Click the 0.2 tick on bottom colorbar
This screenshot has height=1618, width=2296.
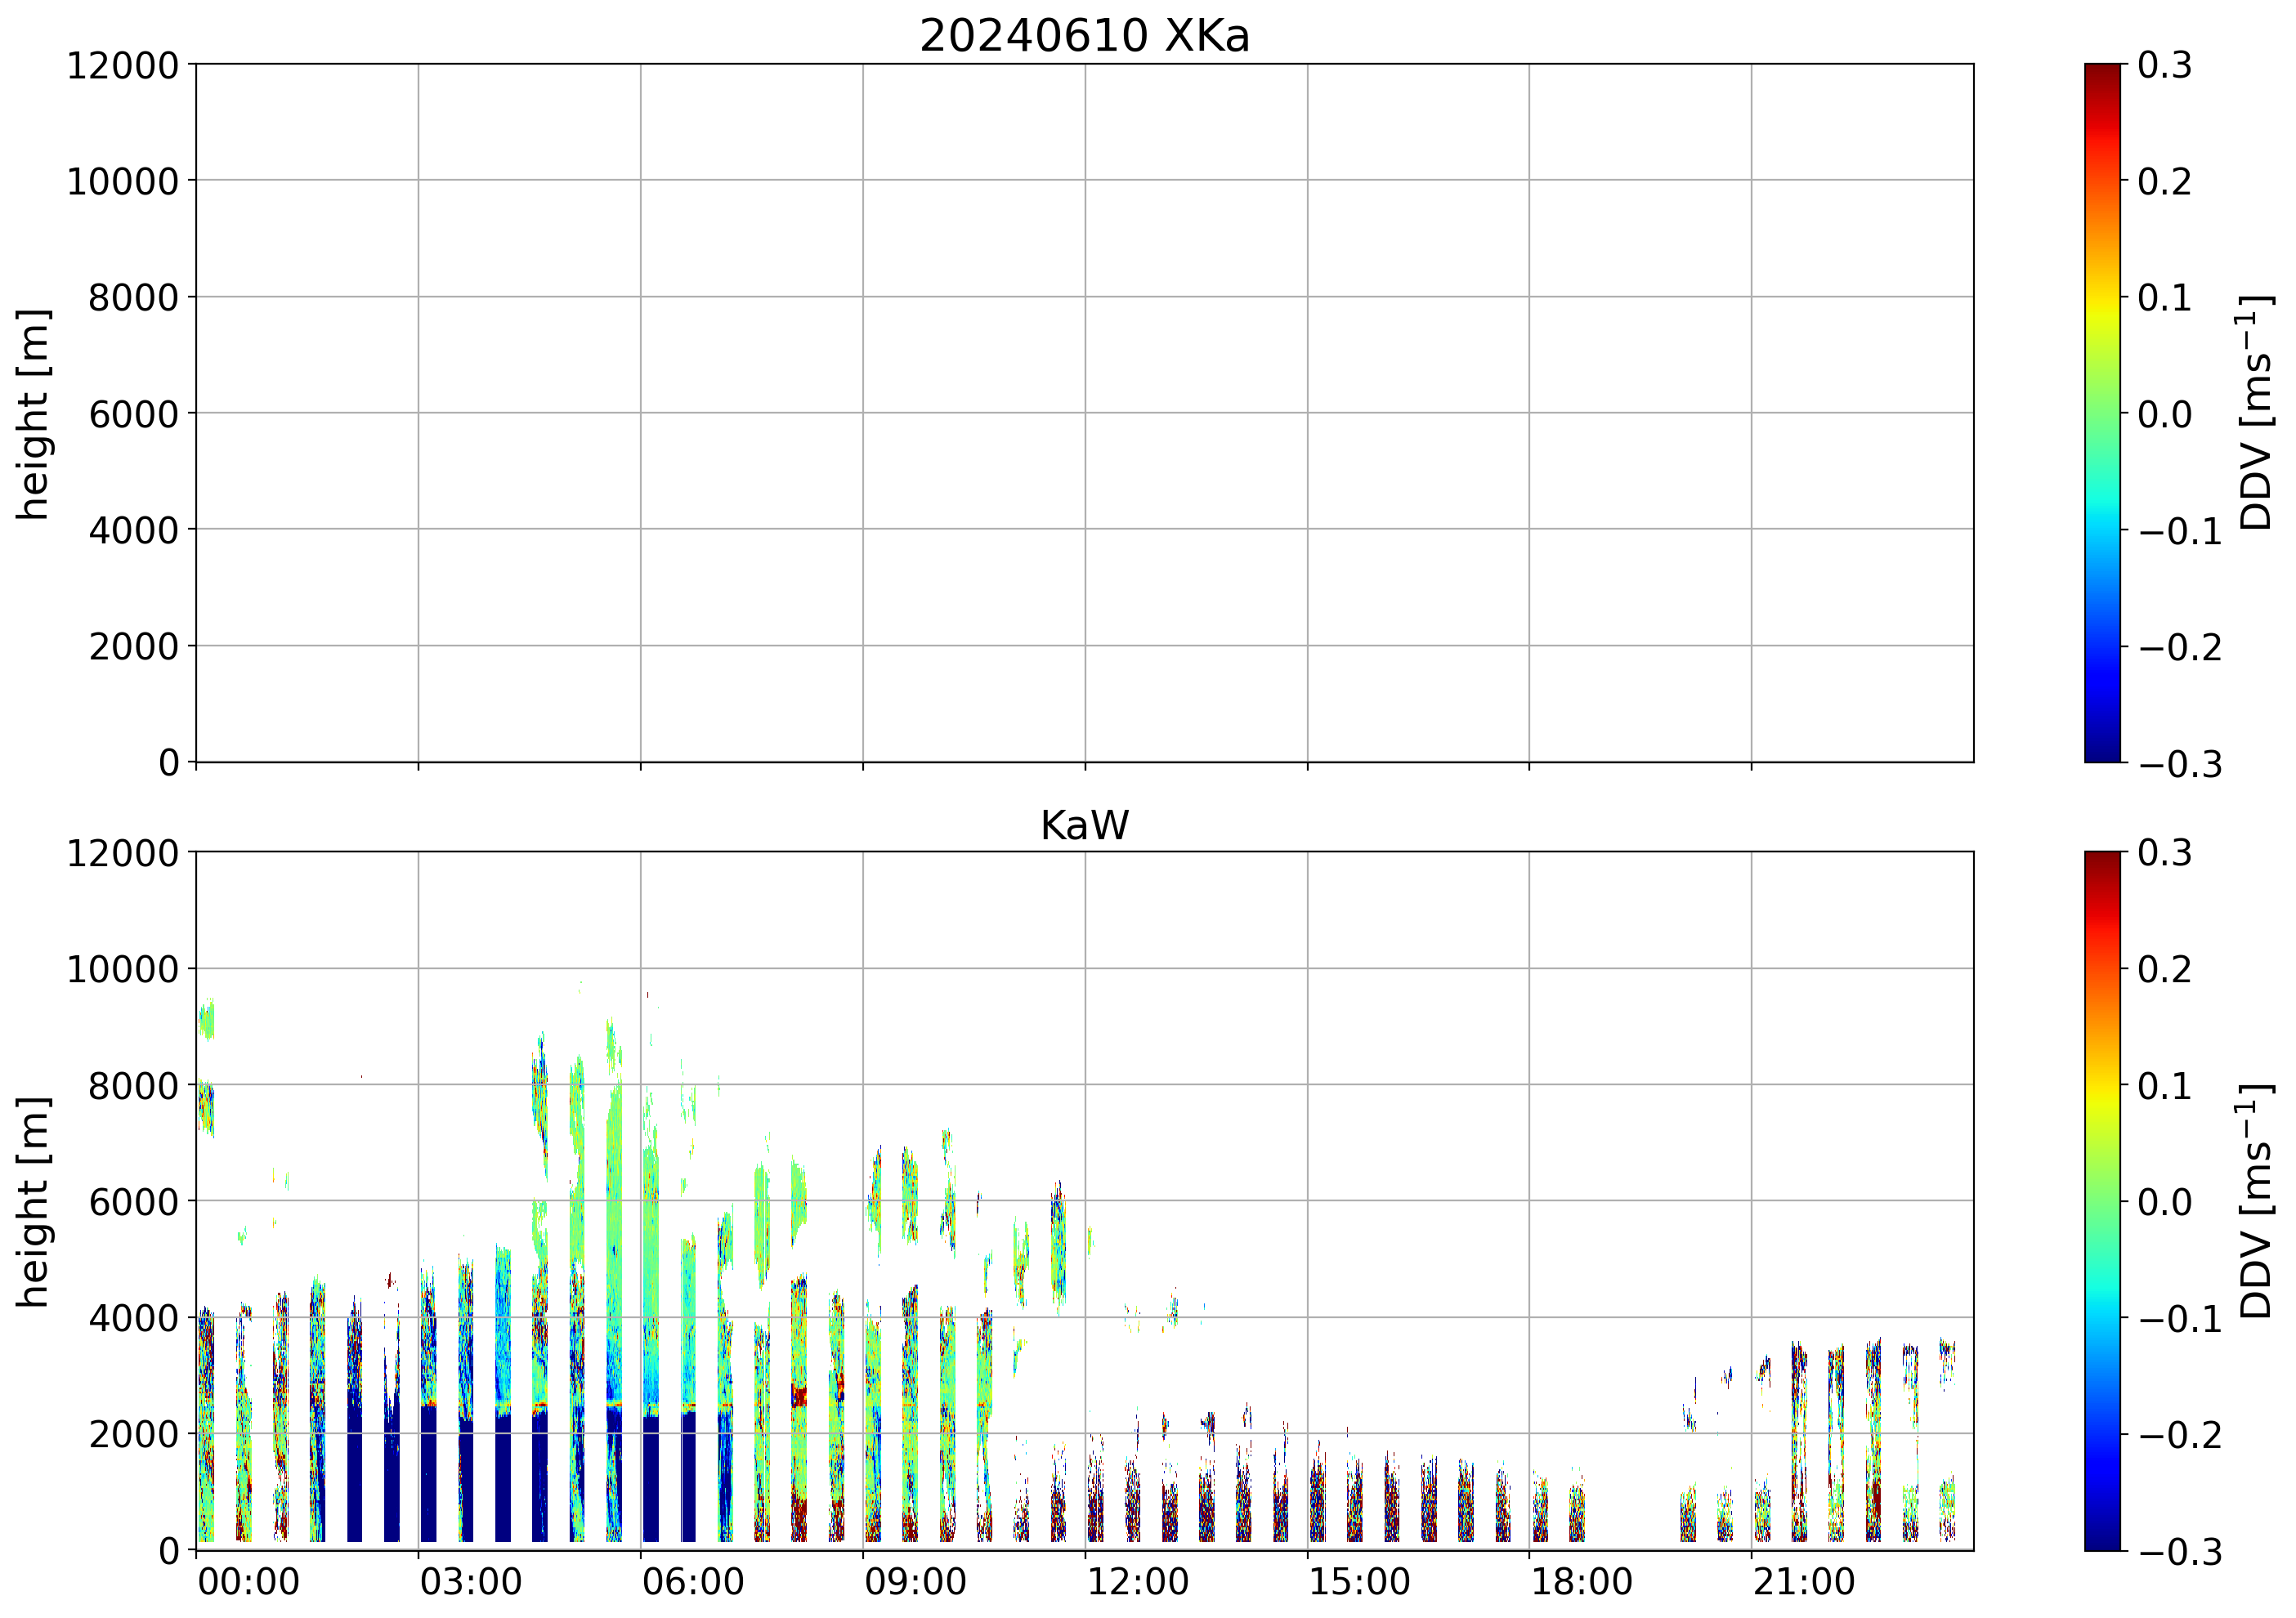(x=2164, y=969)
